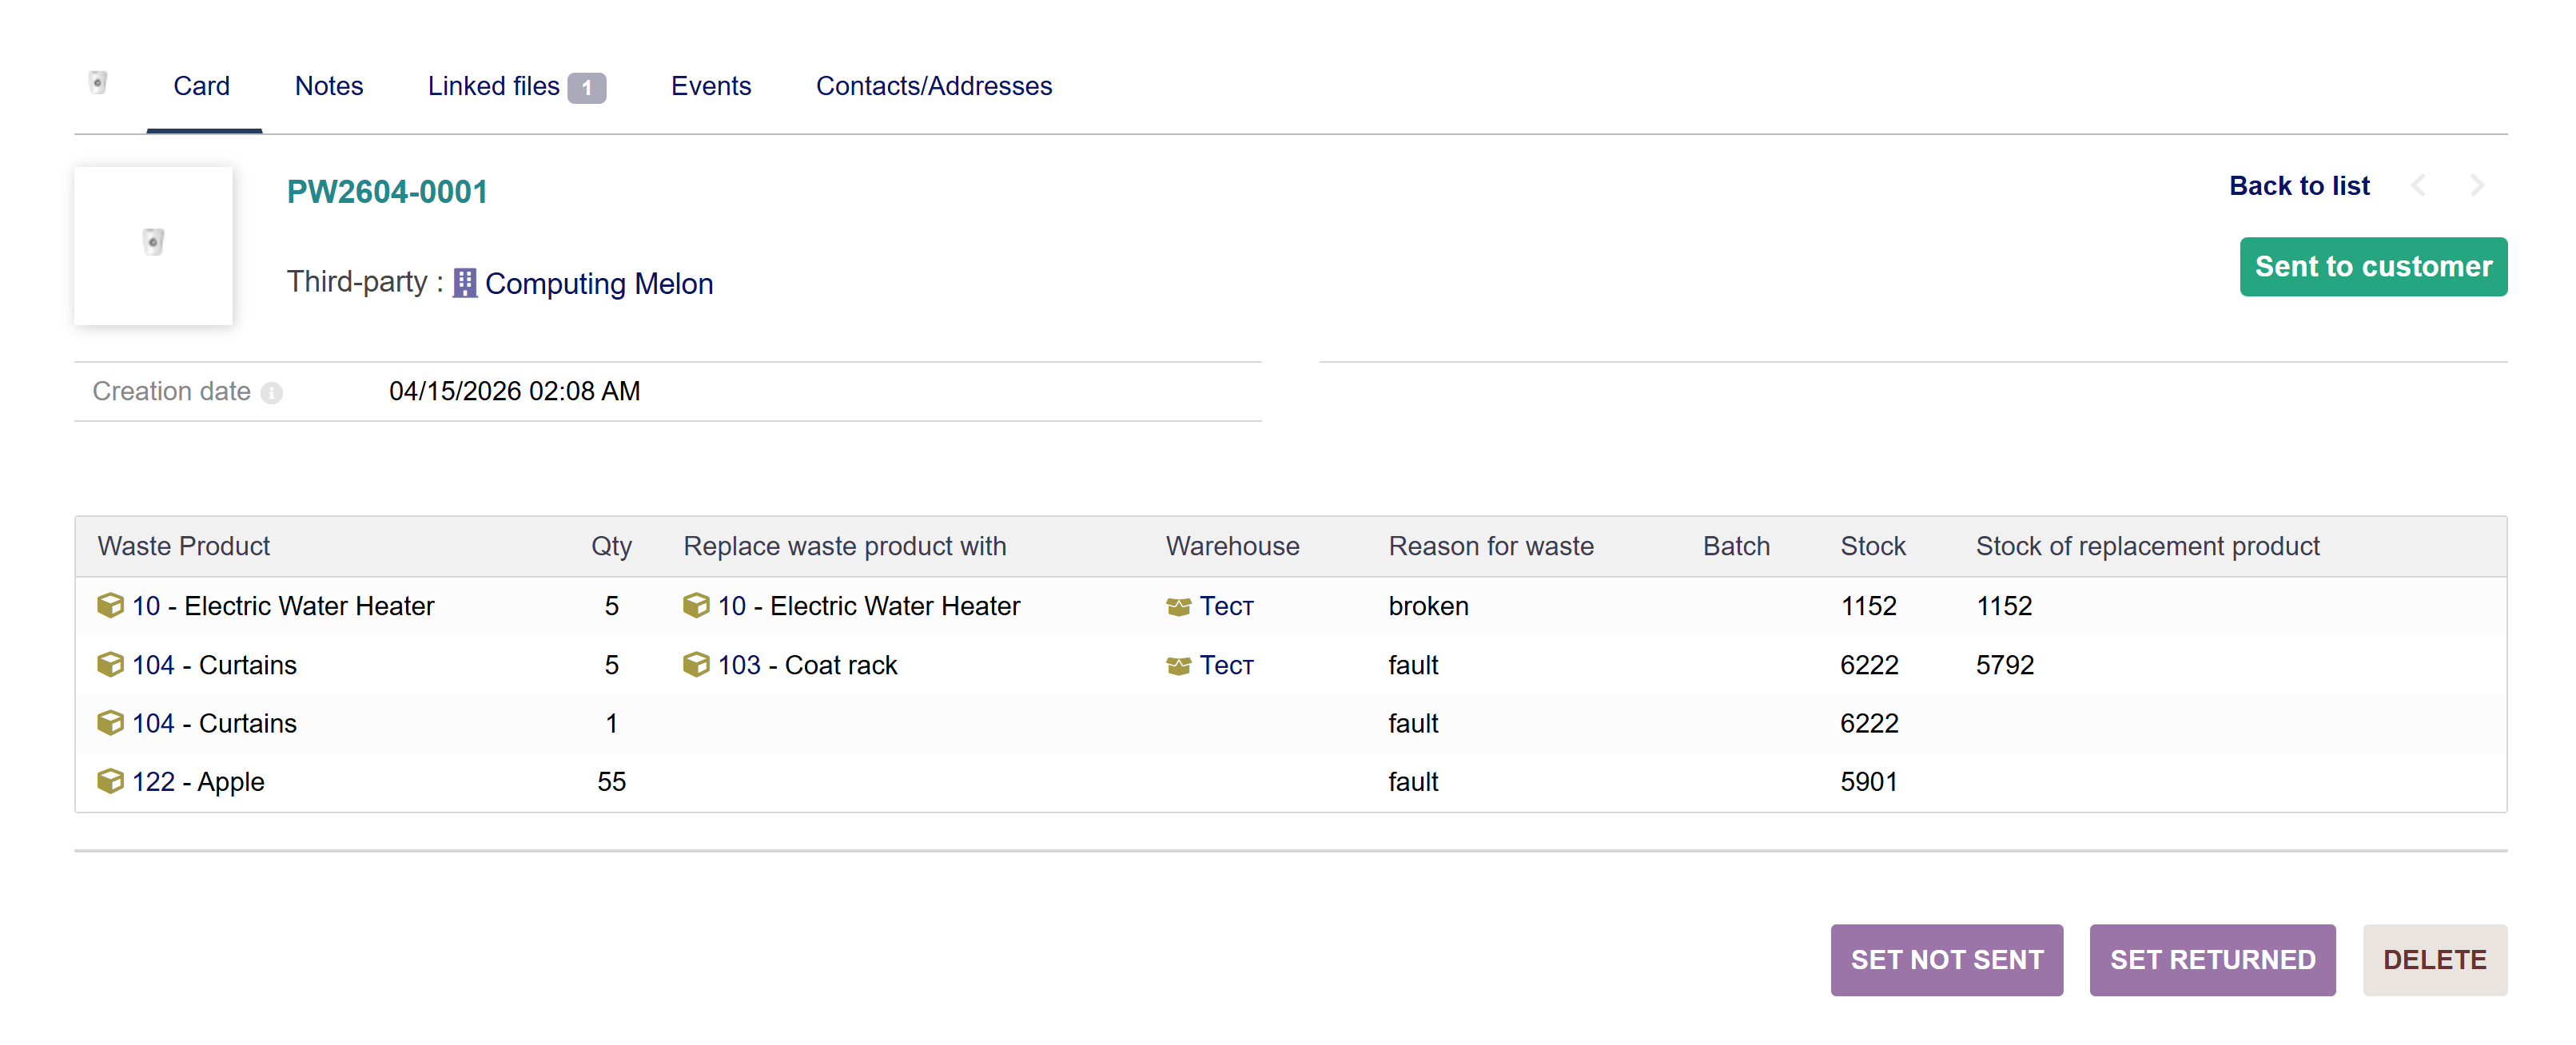Switch to the Notes tab
The height and width of the screenshot is (1045, 2576).
pyautogui.click(x=328, y=86)
